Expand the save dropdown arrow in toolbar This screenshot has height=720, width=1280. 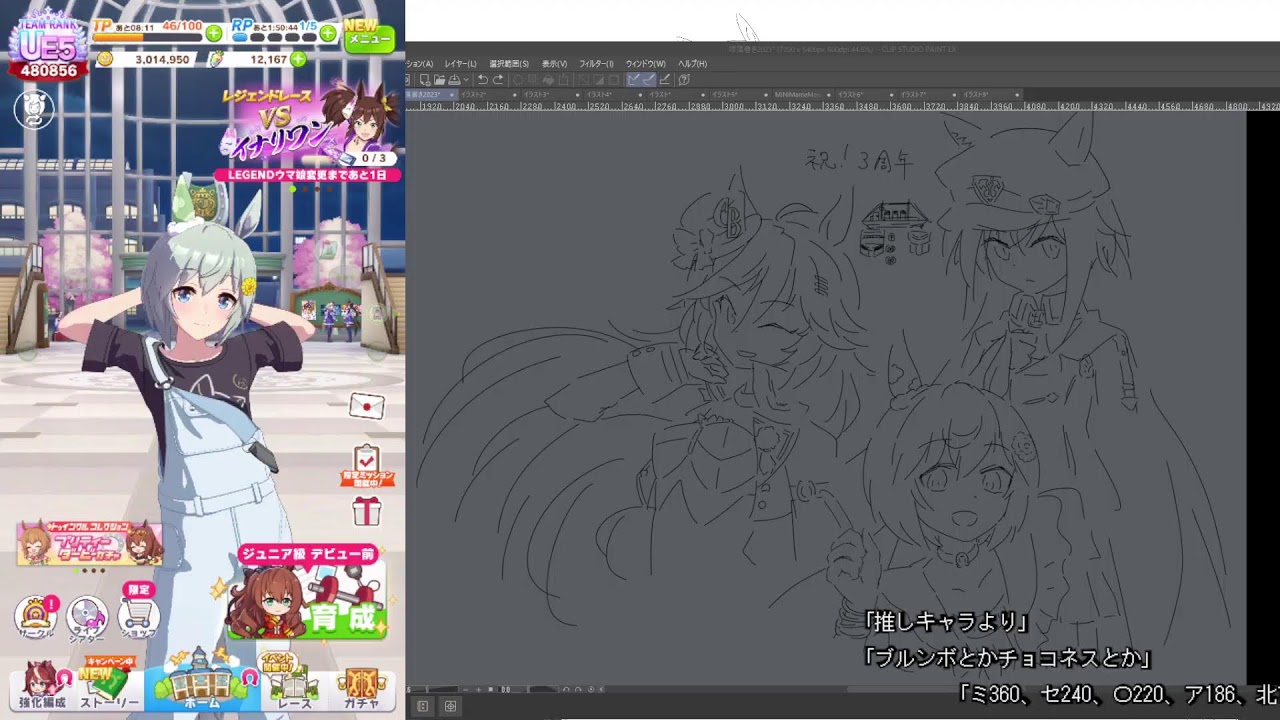pos(468,80)
